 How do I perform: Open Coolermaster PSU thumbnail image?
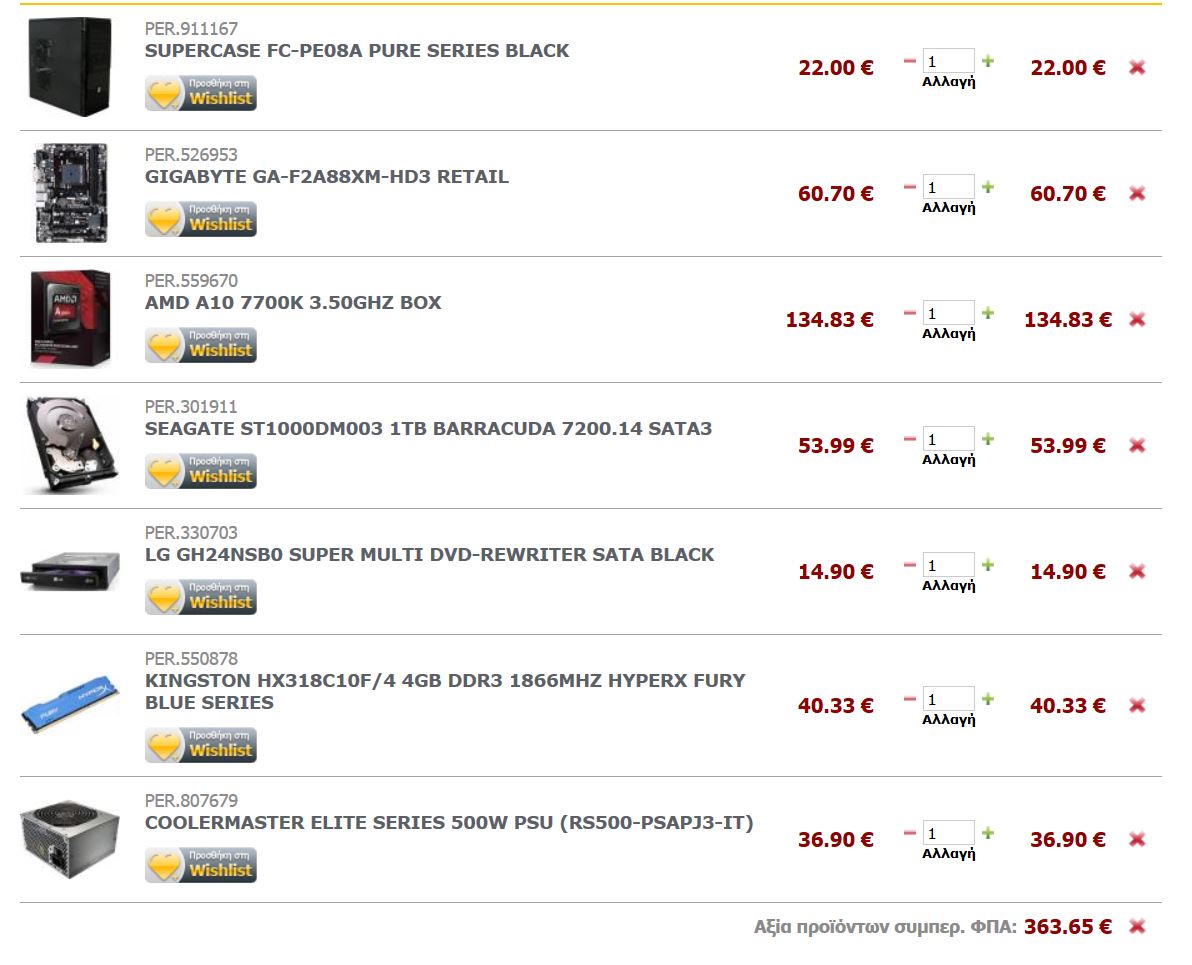click(70, 839)
